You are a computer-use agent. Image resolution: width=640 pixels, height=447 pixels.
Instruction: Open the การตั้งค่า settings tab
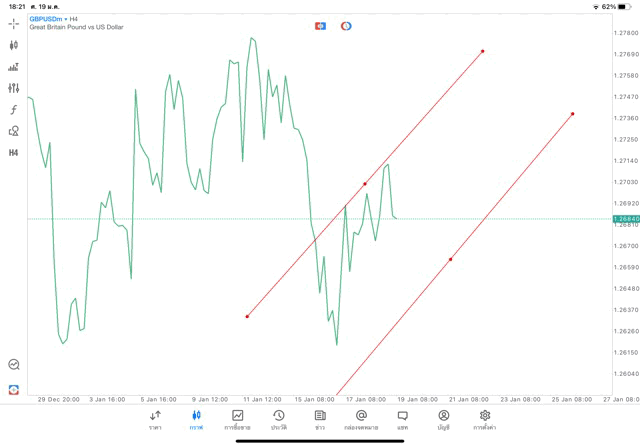[485, 419]
